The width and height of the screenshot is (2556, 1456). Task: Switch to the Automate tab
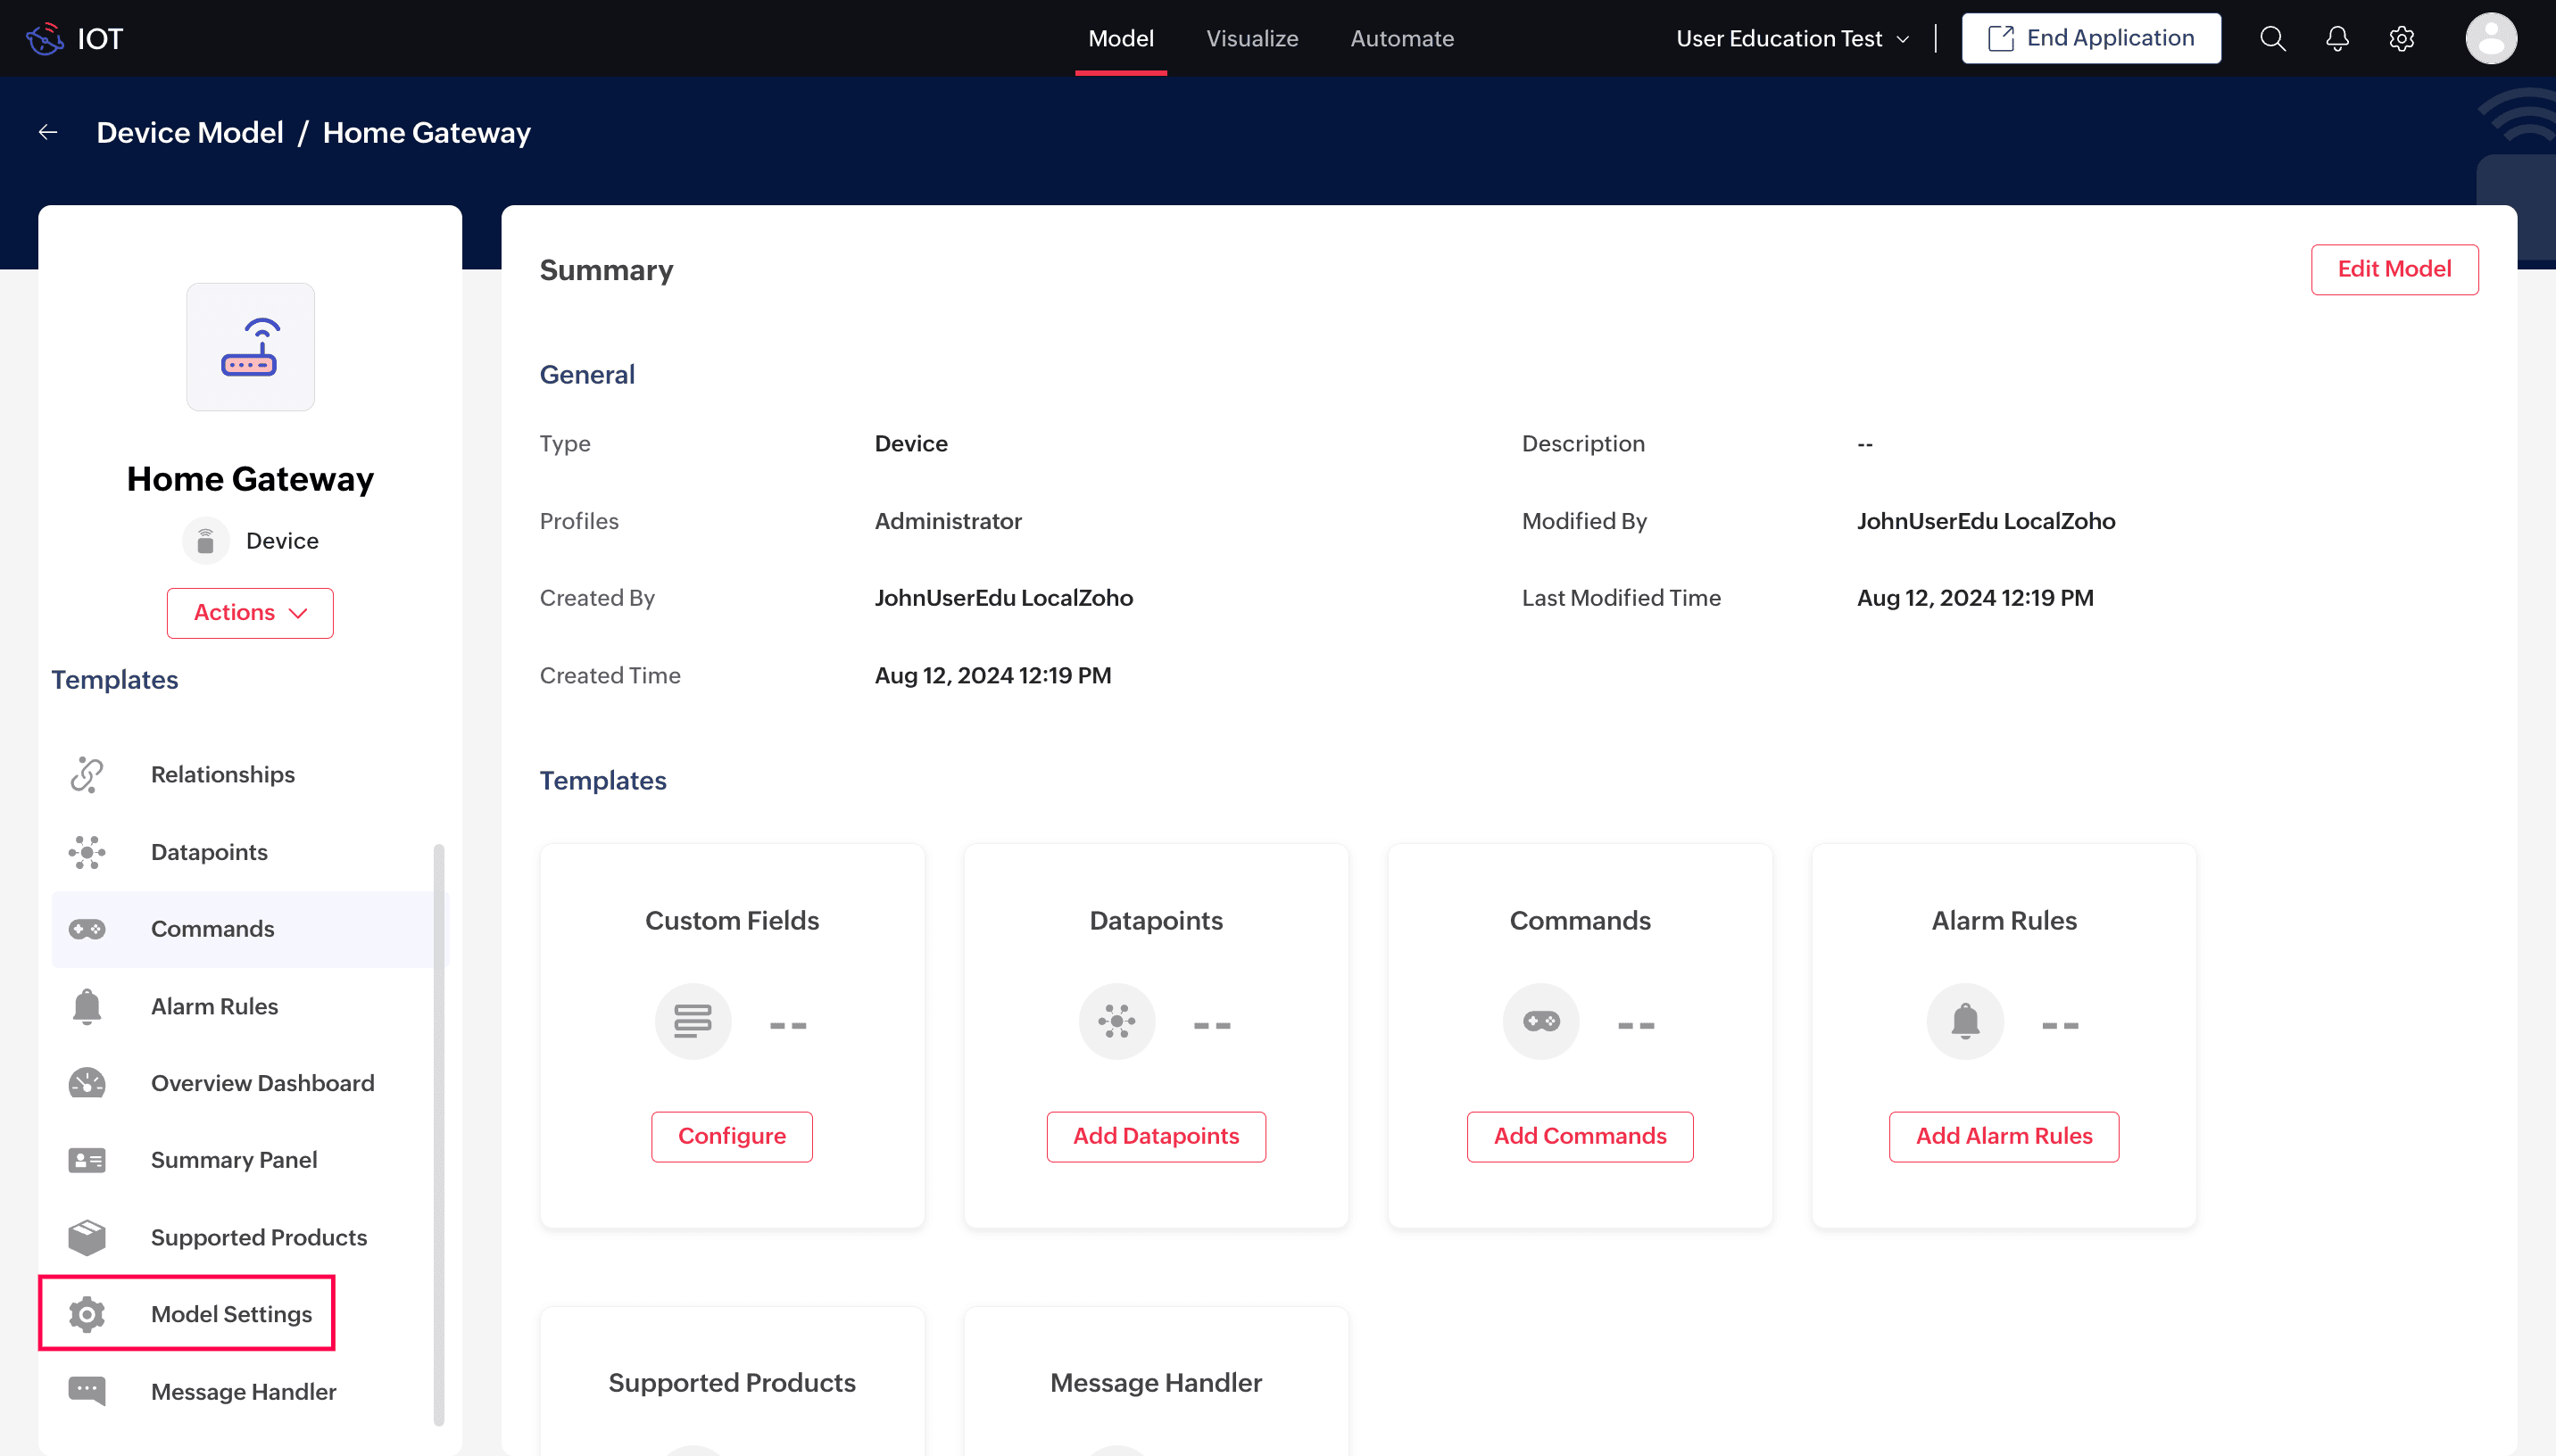click(x=1402, y=38)
